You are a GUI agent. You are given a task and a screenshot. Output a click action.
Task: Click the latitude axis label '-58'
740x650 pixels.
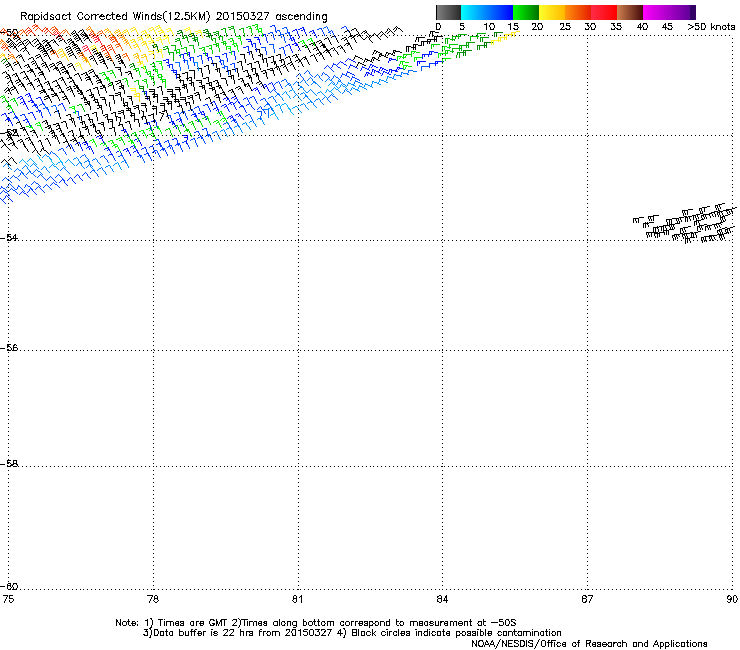pos(9,464)
